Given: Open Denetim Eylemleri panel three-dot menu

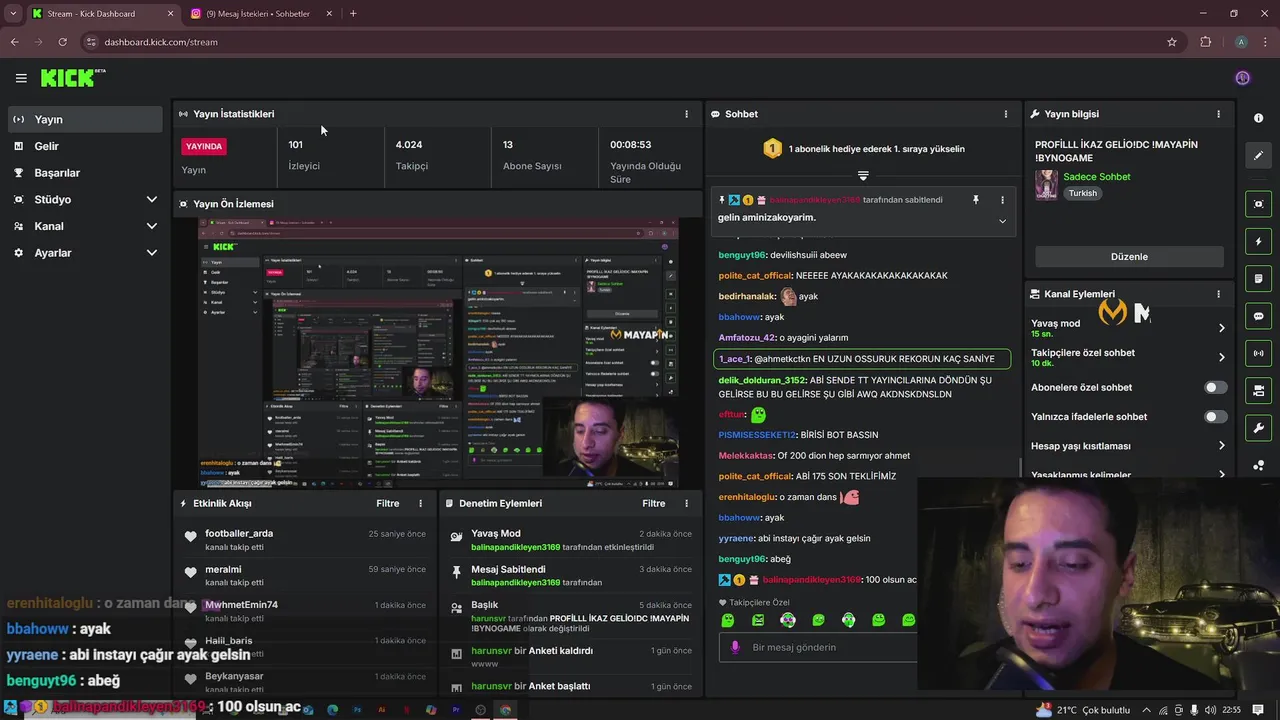Looking at the screenshot, I should pyautogui.click(x=686, y=504).
